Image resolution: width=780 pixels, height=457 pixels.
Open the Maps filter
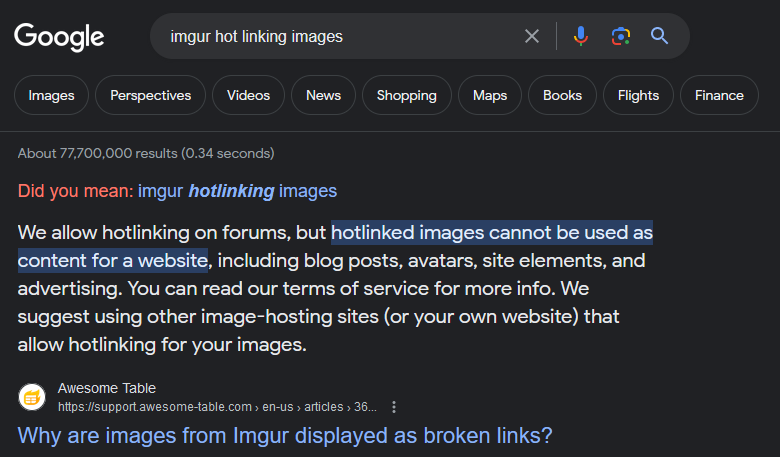tap(490, 96)
